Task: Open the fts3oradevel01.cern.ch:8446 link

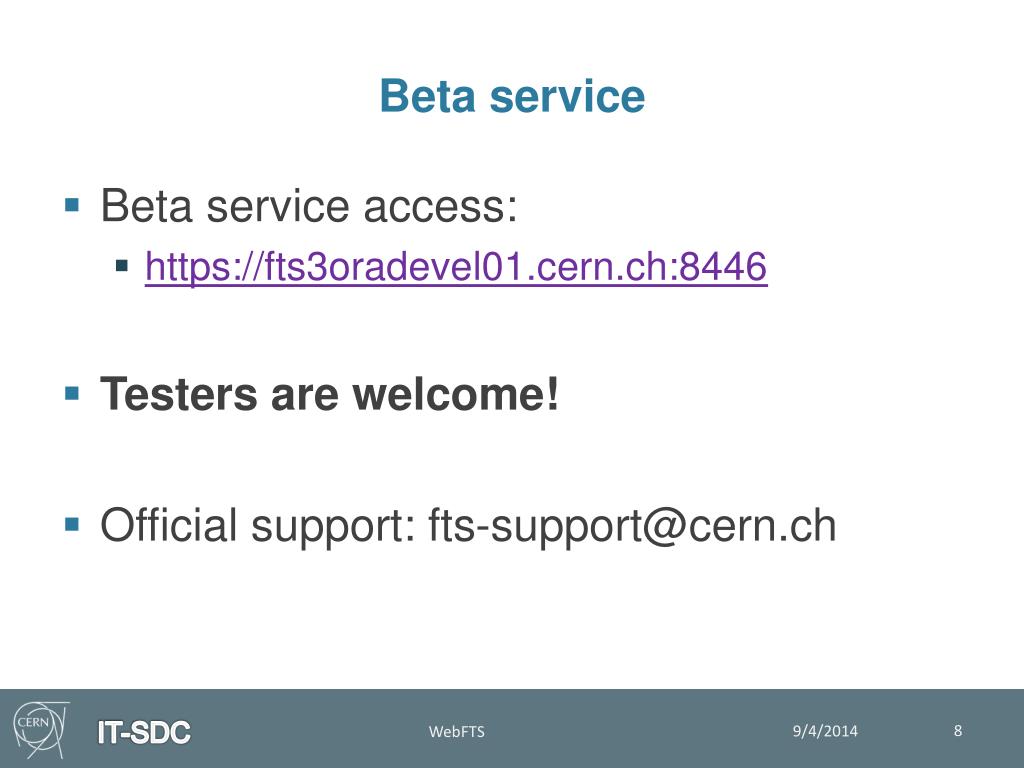Action: pos(456,267)
